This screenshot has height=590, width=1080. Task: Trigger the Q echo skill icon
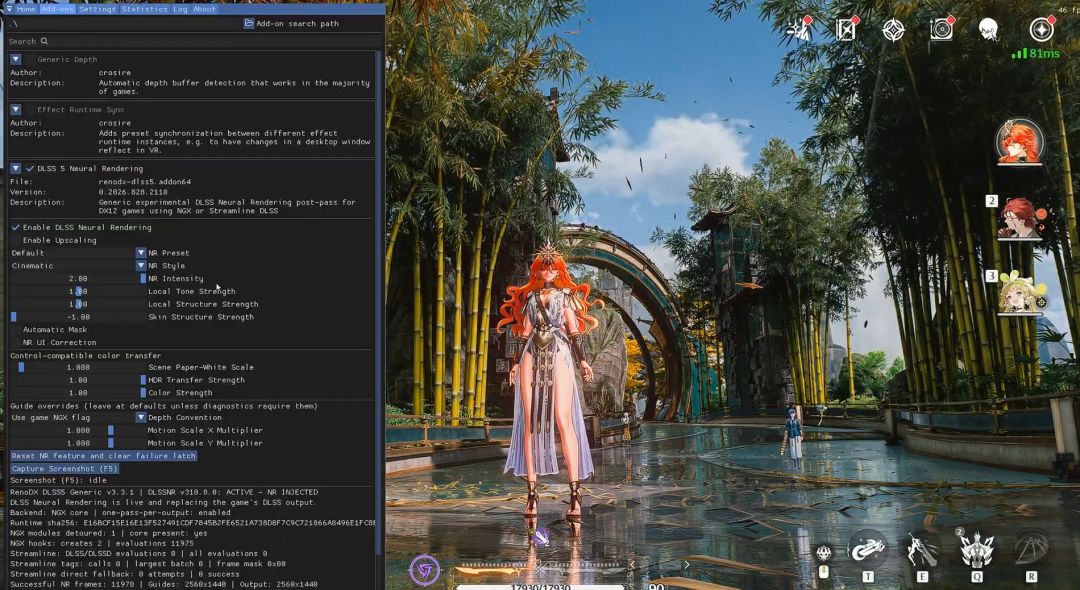[x=976, y=550]
